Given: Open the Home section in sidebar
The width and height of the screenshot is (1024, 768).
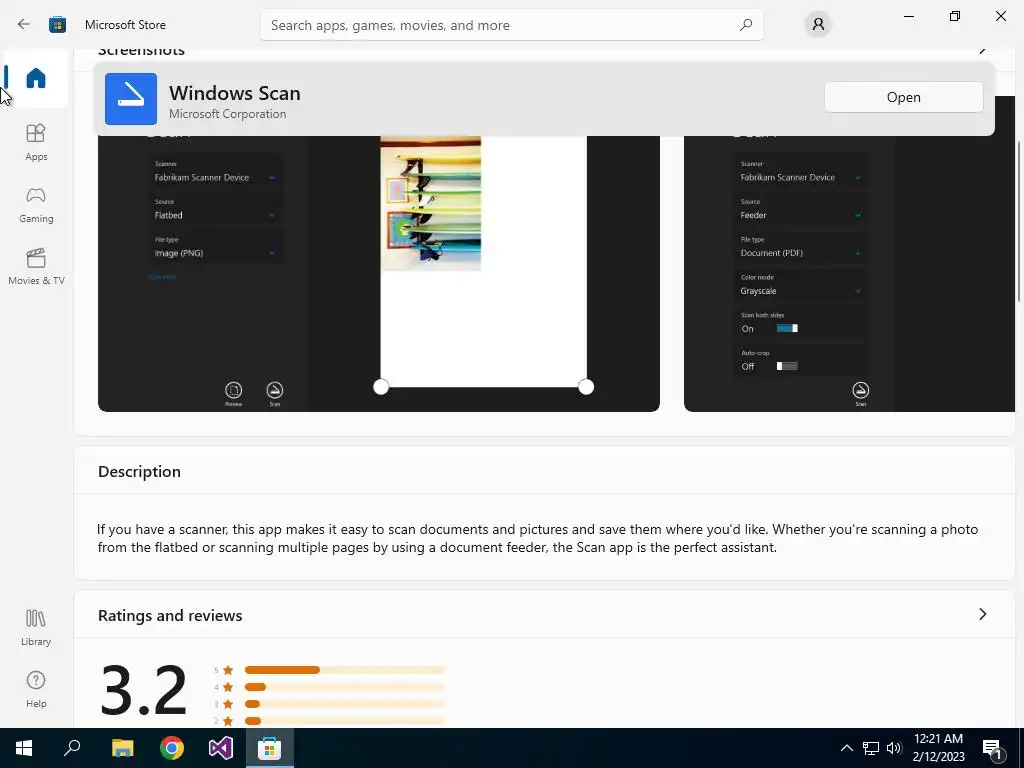Looking at the screenshot, I should (x=36, y=78).
